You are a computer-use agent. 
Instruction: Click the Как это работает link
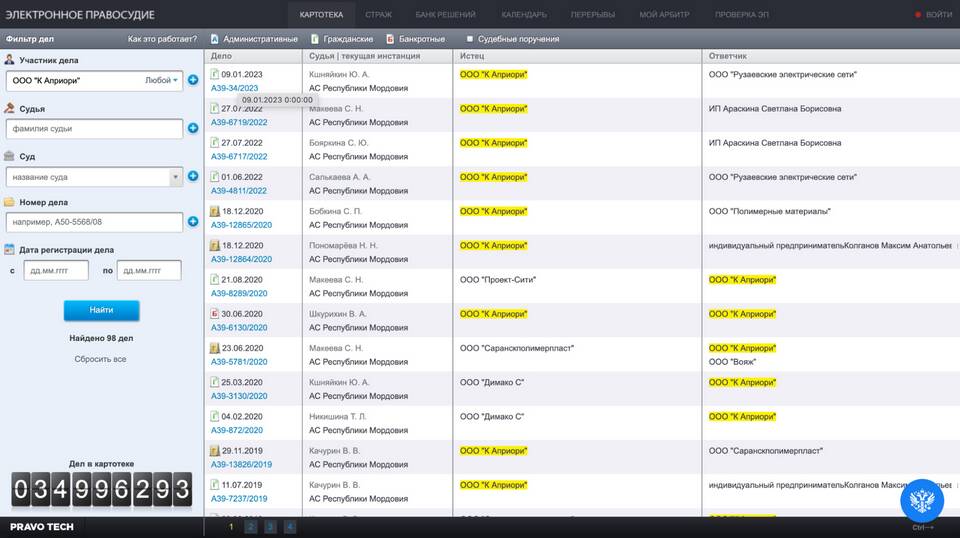point(162,39)
